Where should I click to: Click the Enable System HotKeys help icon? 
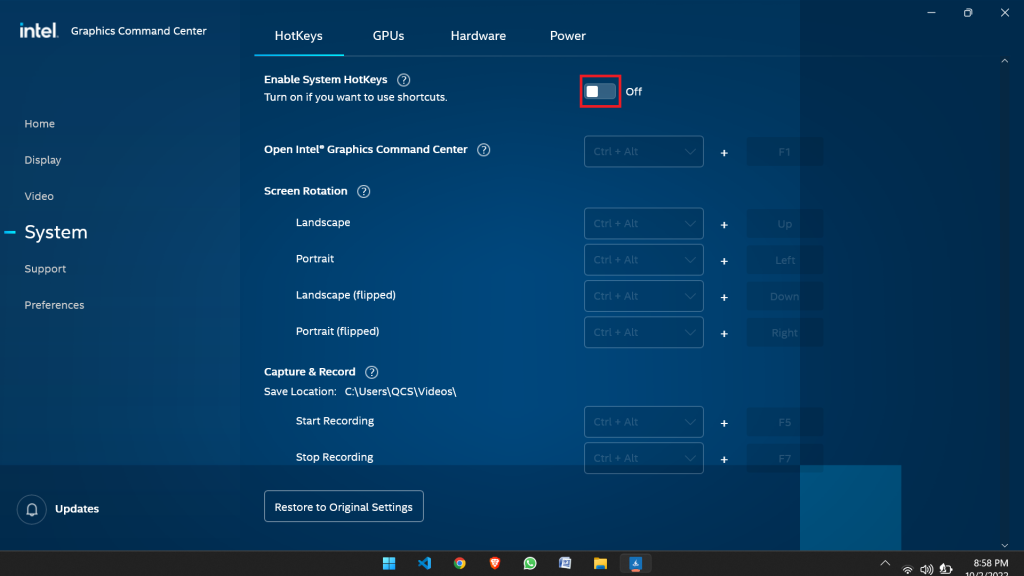click(404, 80)
